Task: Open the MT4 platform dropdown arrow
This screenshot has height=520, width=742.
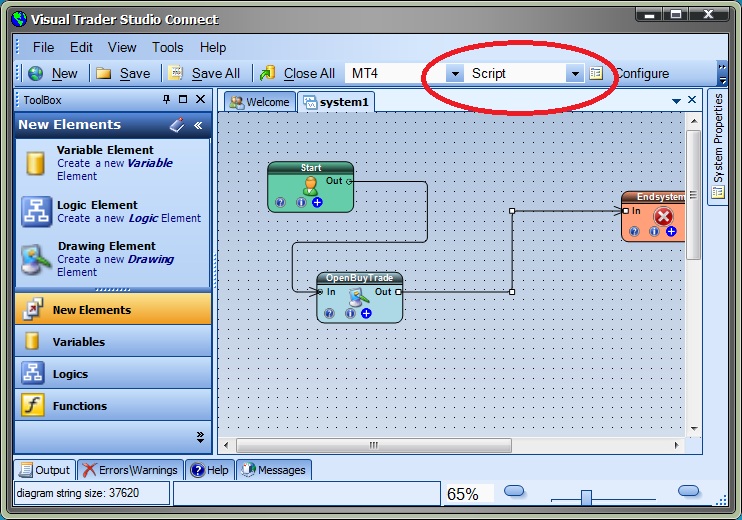Action: [x=455, y=74]
